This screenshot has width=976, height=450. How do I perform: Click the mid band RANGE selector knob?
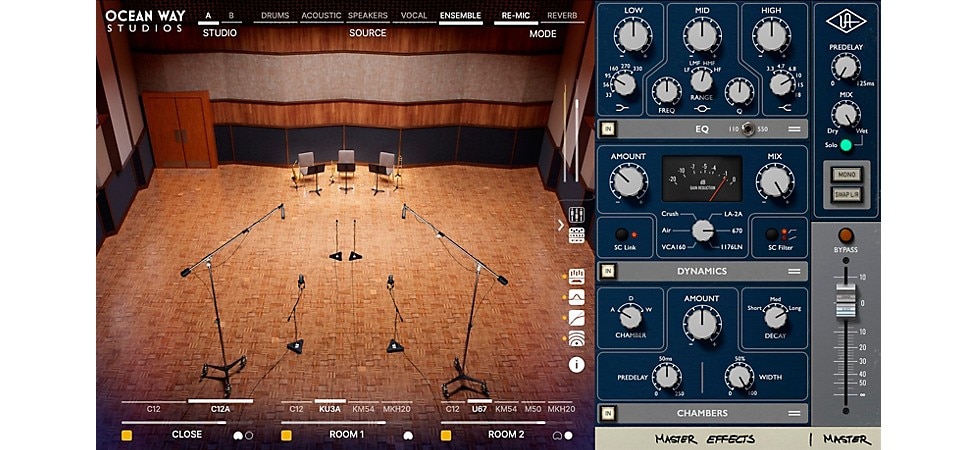point(702,80)
